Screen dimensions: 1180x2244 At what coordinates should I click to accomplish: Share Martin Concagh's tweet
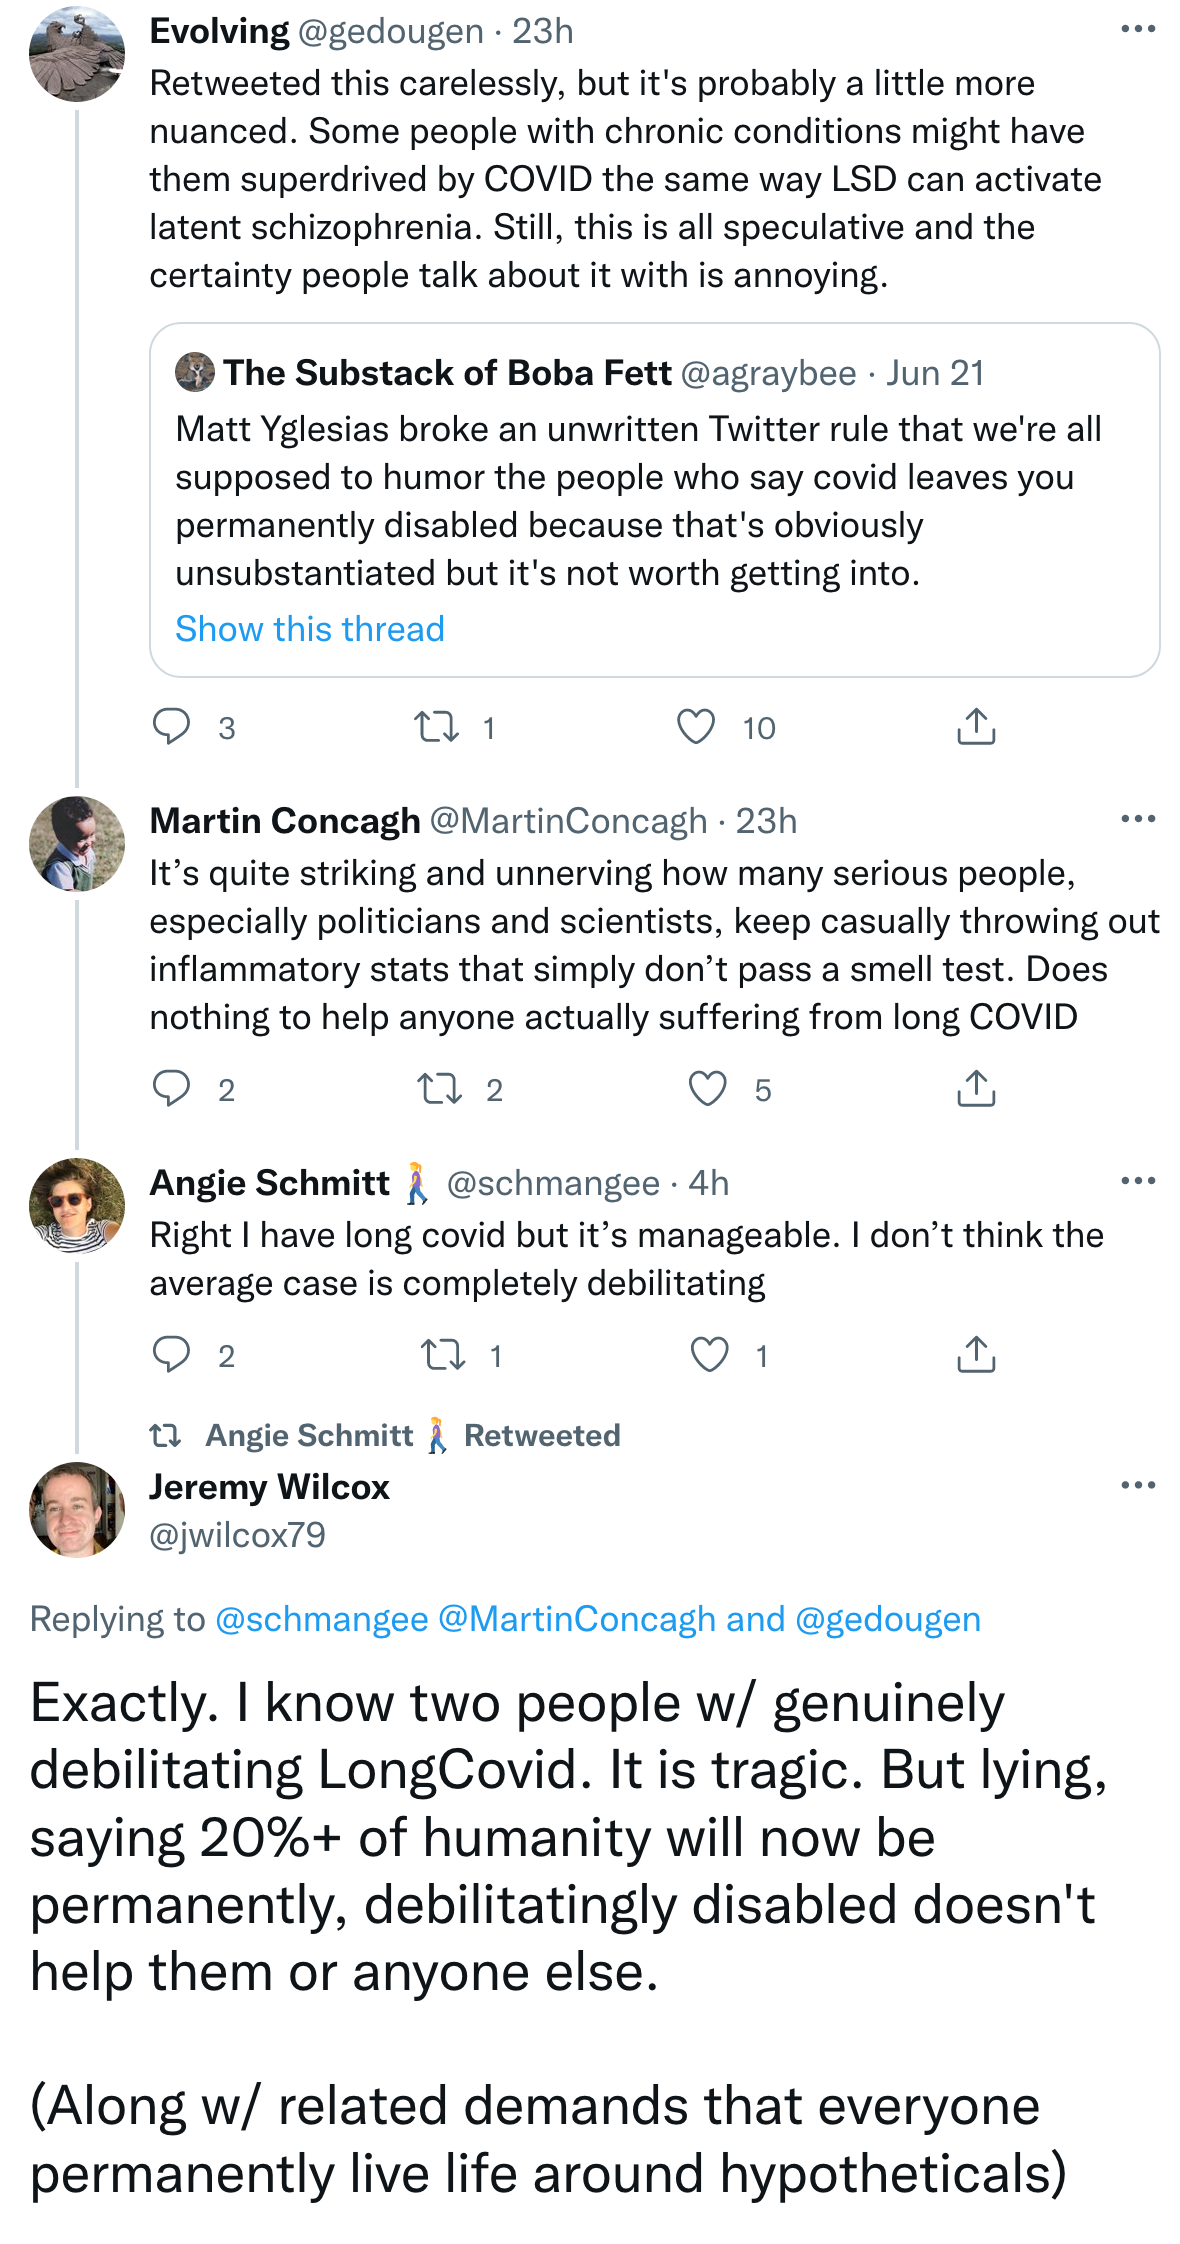point(976,1089)
